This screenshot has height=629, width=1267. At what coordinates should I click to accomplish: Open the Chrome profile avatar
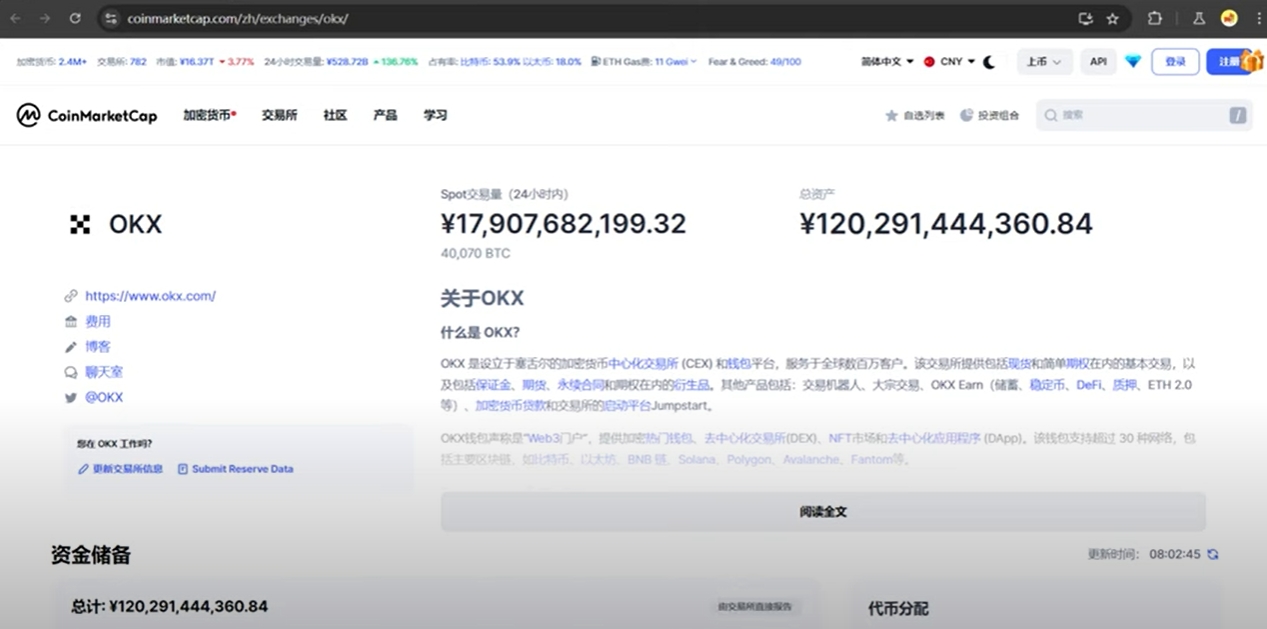tap(1229, 18)
